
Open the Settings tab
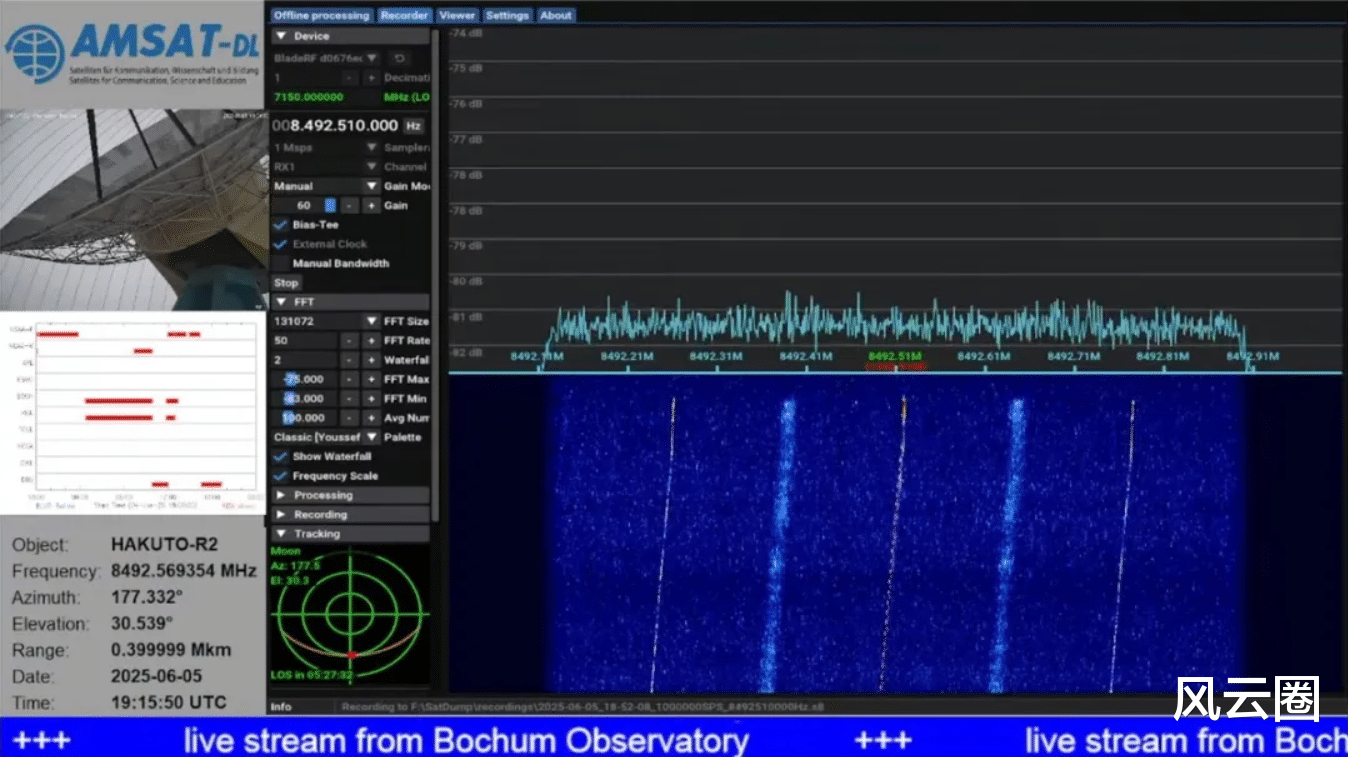(507, 15)
